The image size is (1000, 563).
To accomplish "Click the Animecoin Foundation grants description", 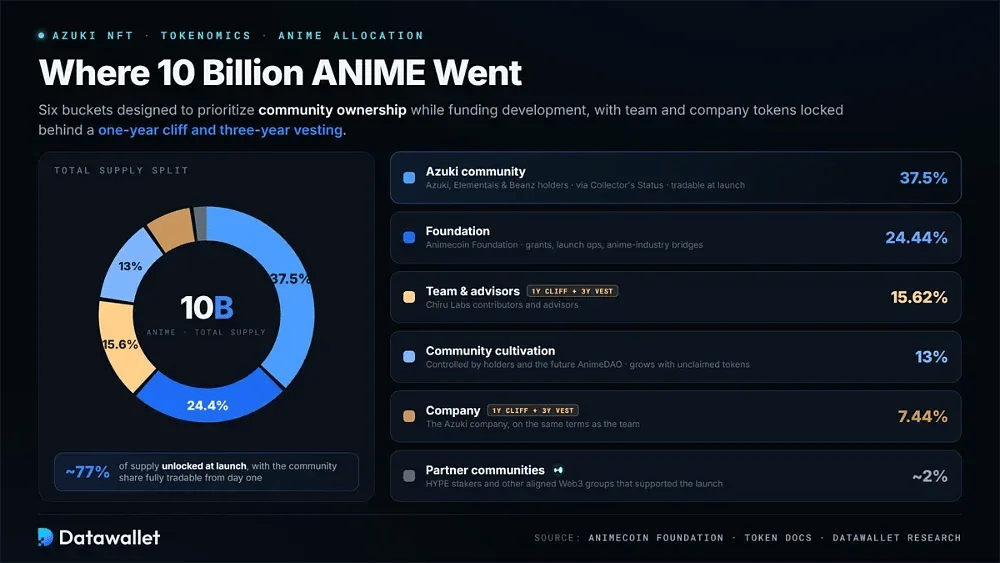I will tap(564, 245).
